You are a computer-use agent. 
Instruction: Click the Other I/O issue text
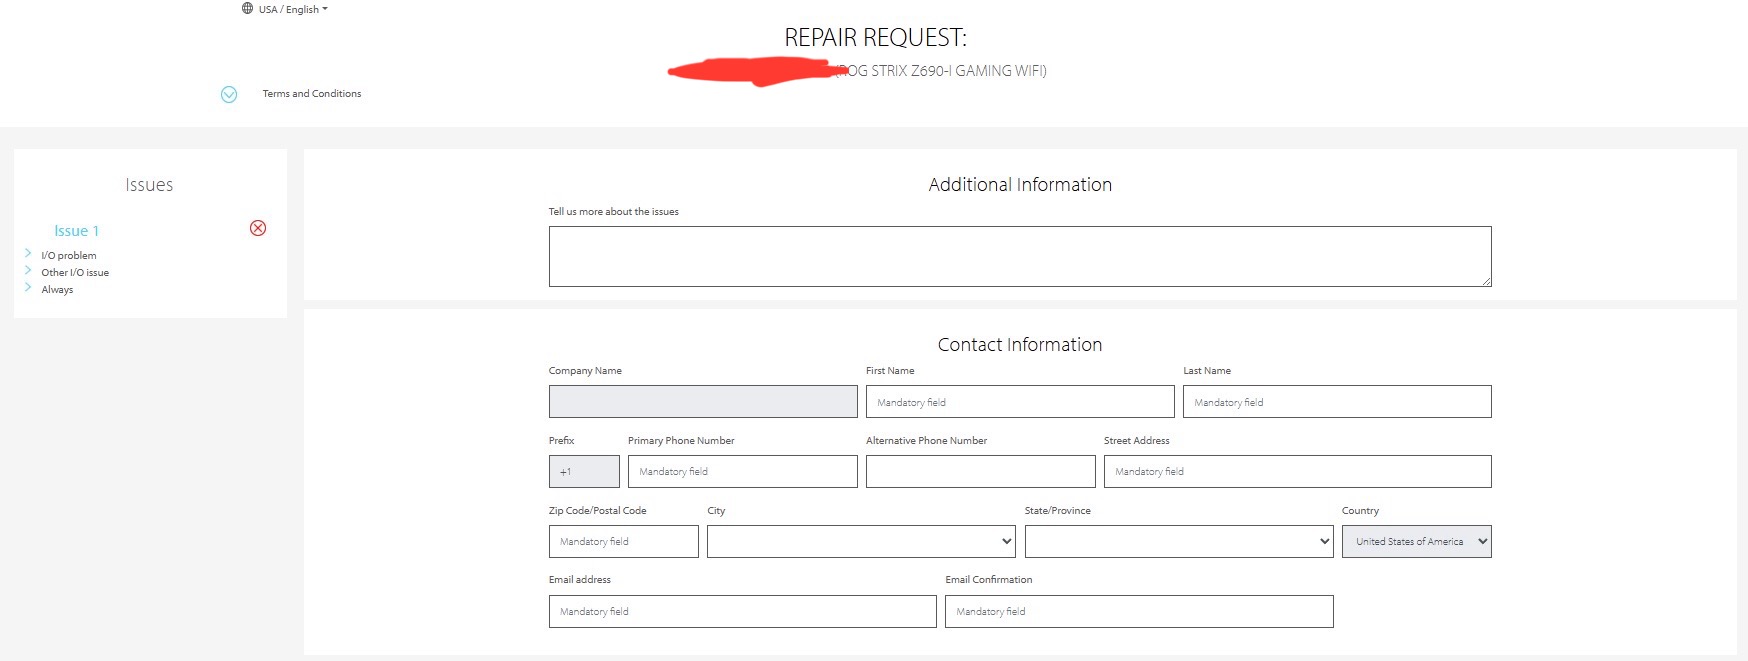(75, 273)
